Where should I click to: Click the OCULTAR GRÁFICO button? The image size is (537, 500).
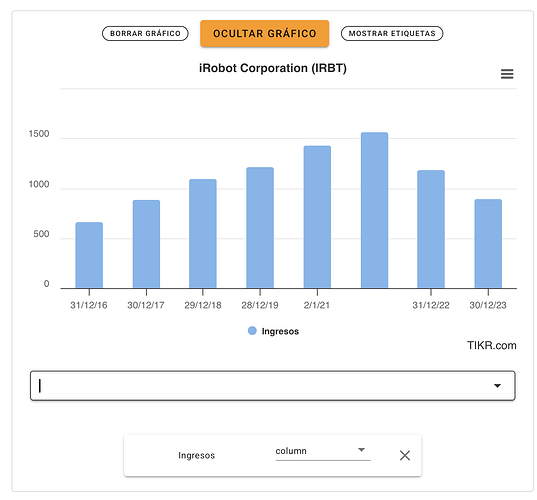265,34
